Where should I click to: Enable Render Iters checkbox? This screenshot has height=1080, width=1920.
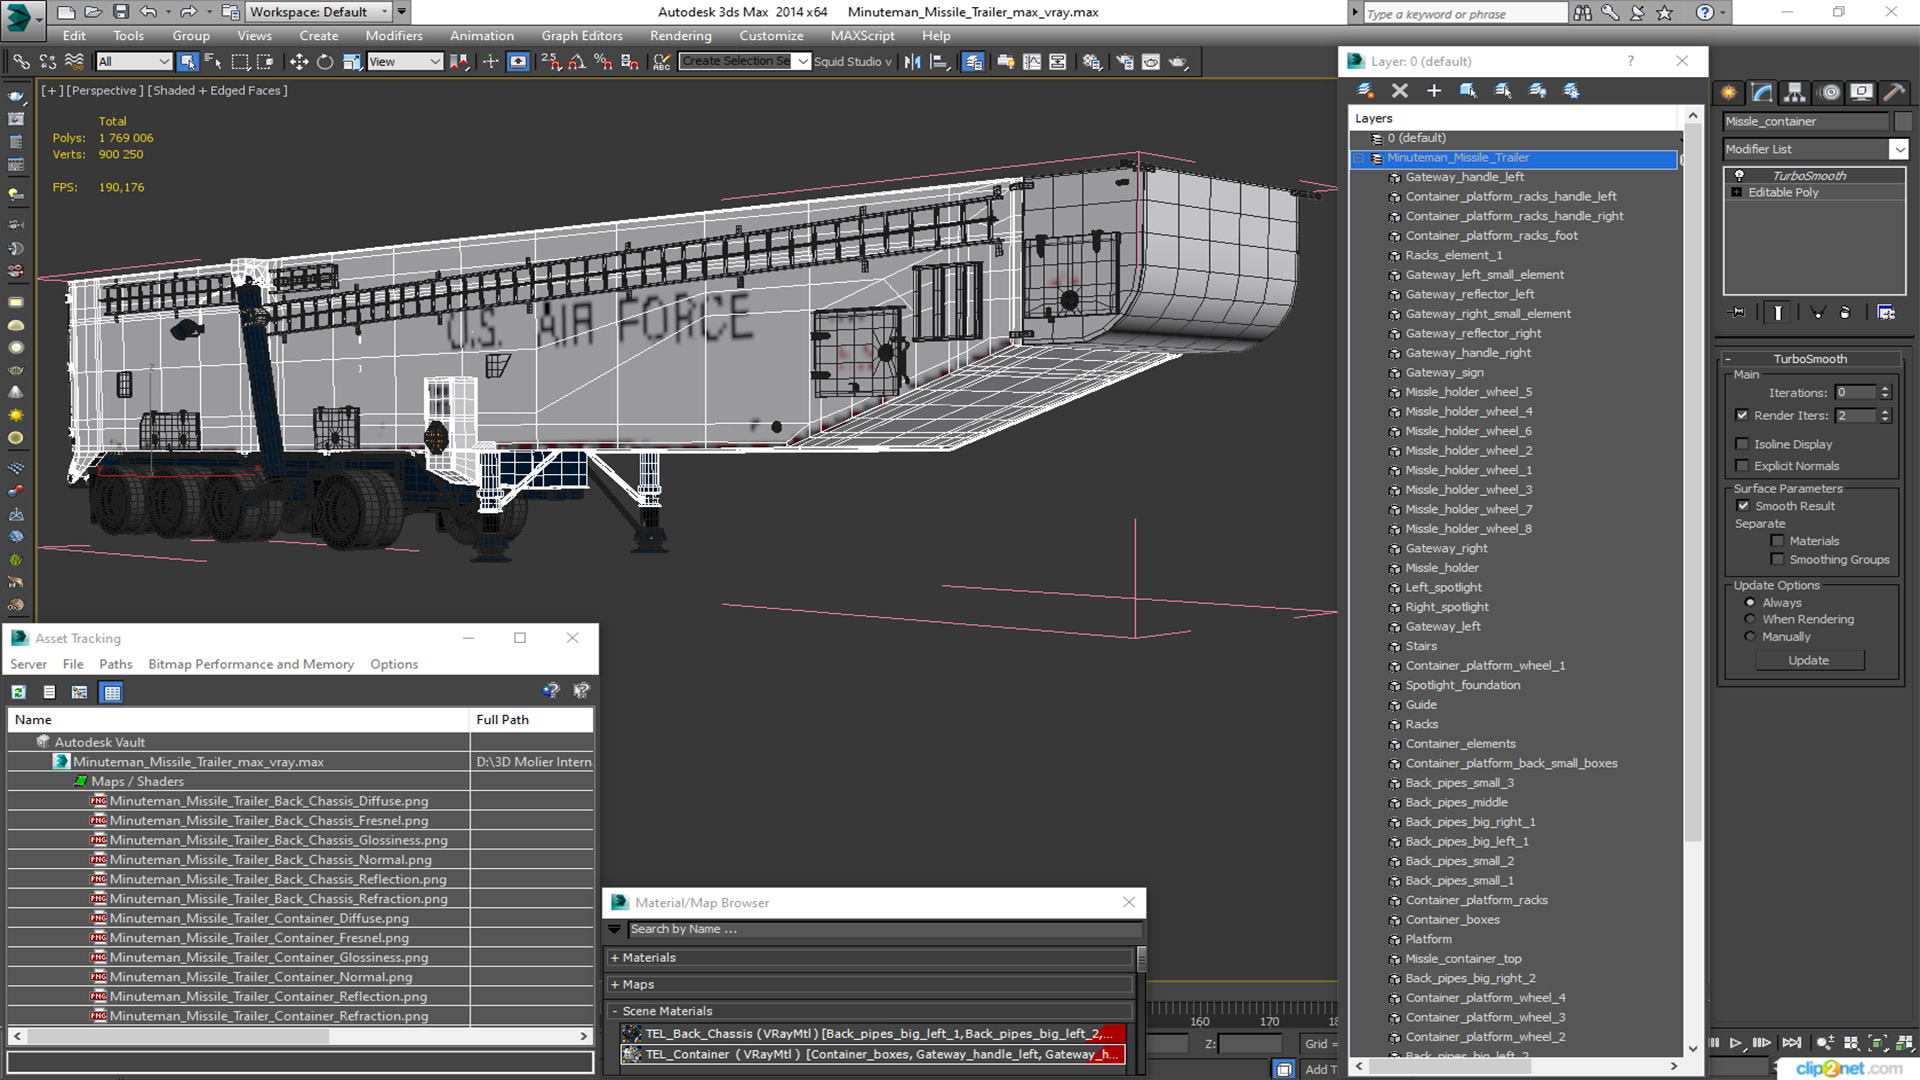[1742, 415]
